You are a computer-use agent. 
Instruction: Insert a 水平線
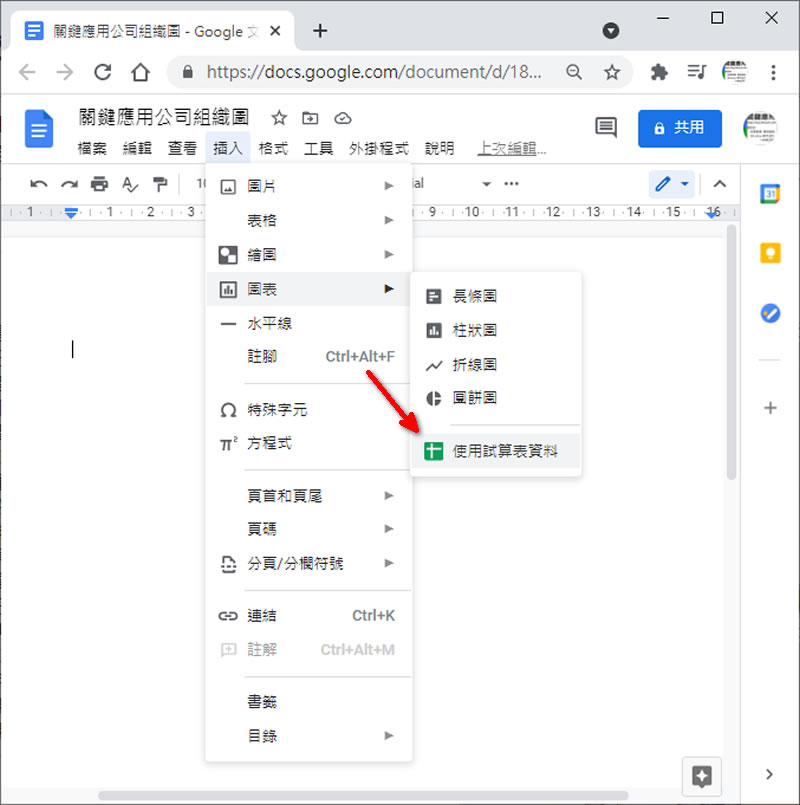pos(309,323)
